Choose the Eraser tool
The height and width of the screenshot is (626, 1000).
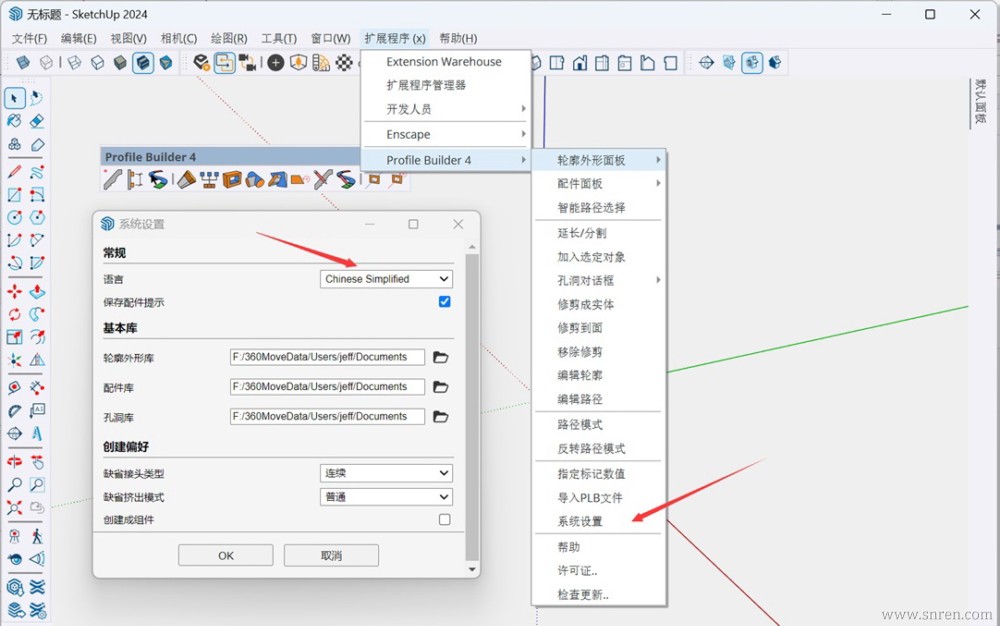pyautogui.click(x=37, y=121)
